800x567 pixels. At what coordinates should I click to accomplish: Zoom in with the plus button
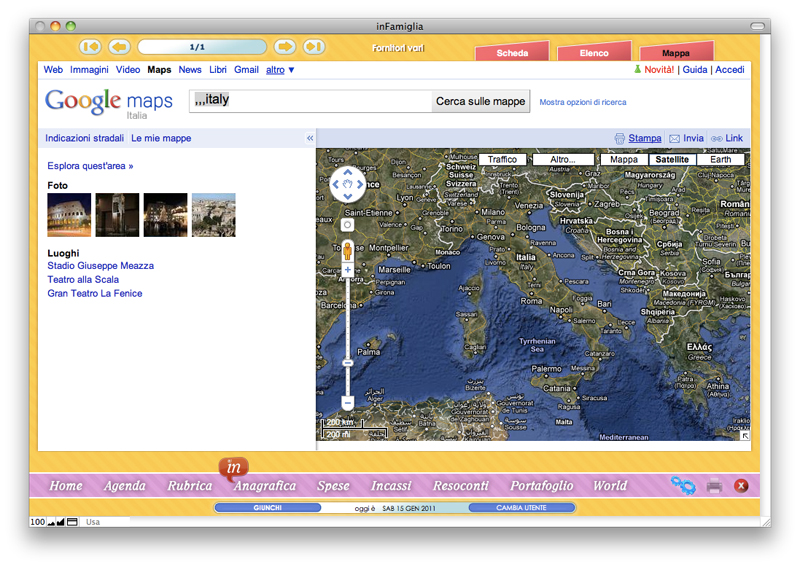(347, 270)
